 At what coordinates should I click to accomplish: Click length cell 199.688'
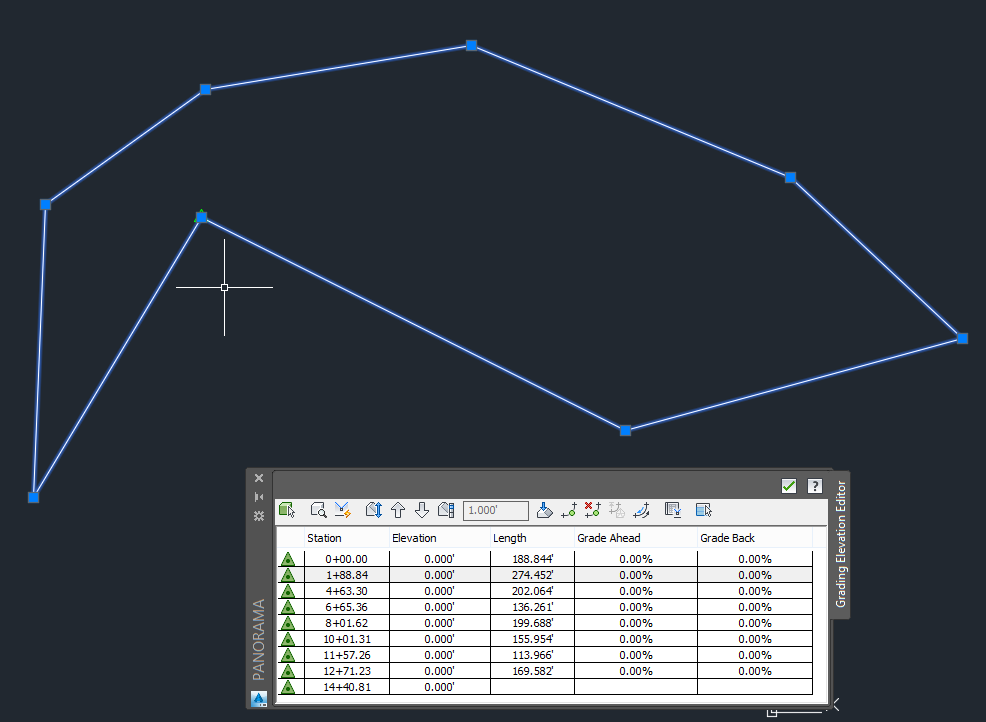coord(532,623)
